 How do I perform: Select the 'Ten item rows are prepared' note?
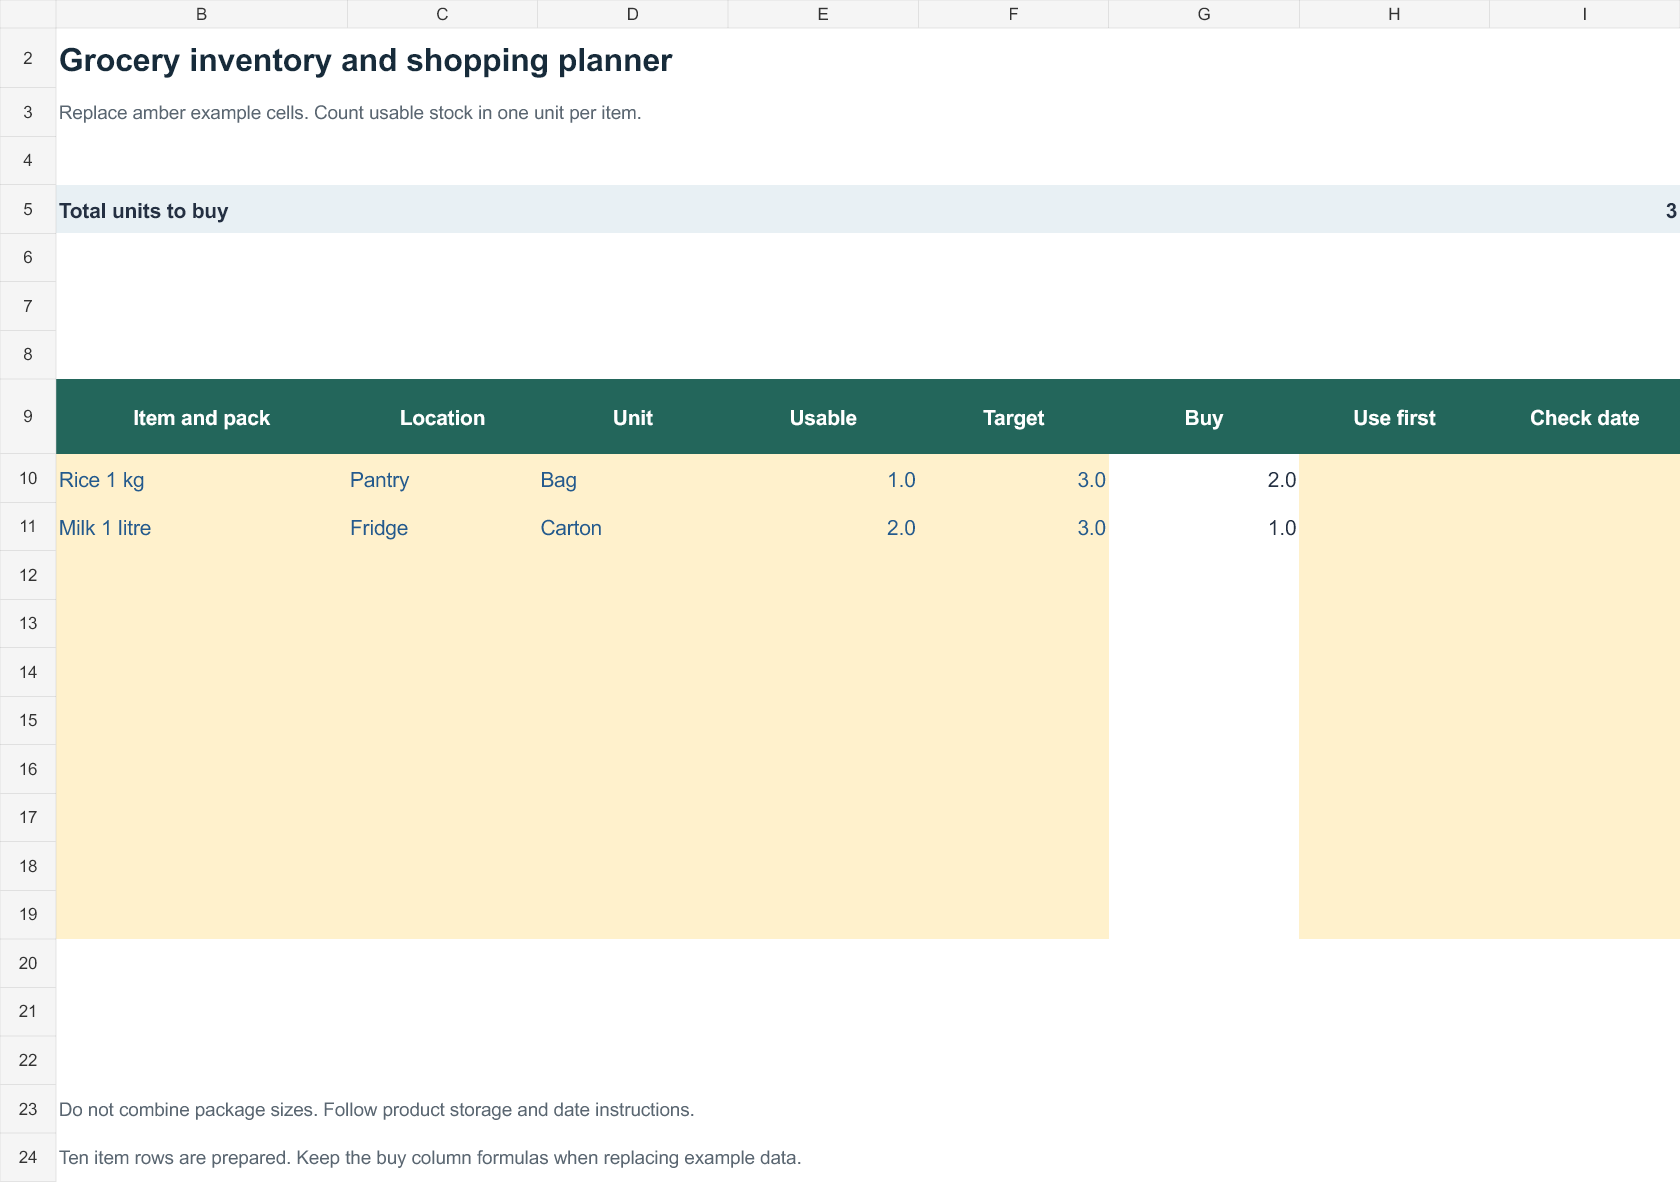pos(430,1157)
